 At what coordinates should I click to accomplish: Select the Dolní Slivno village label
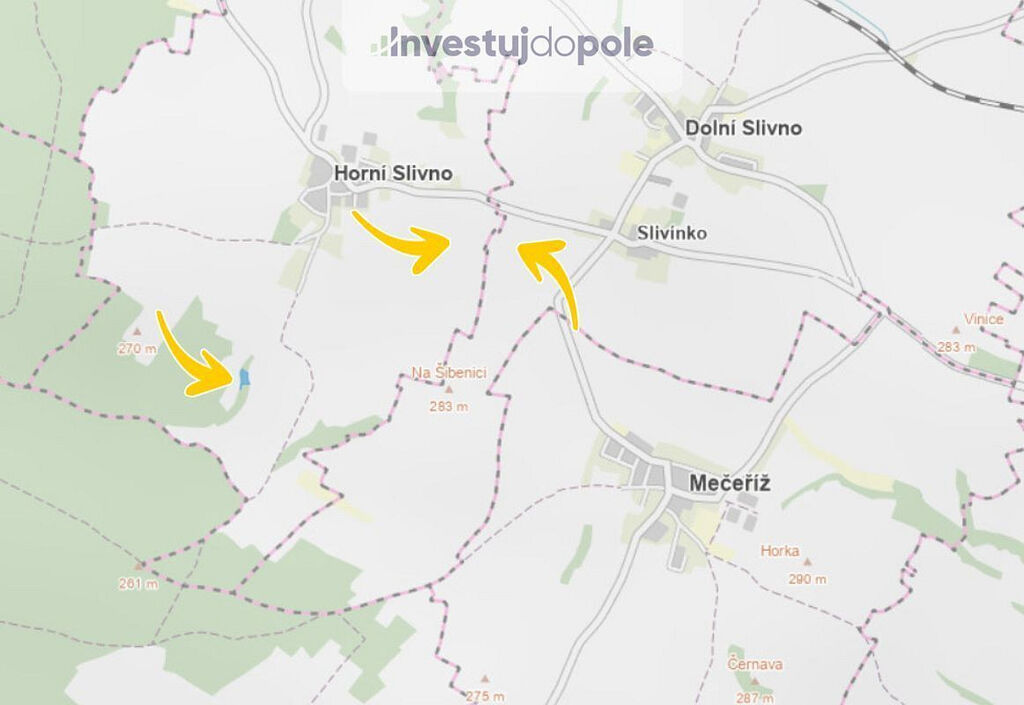point(743,128)
